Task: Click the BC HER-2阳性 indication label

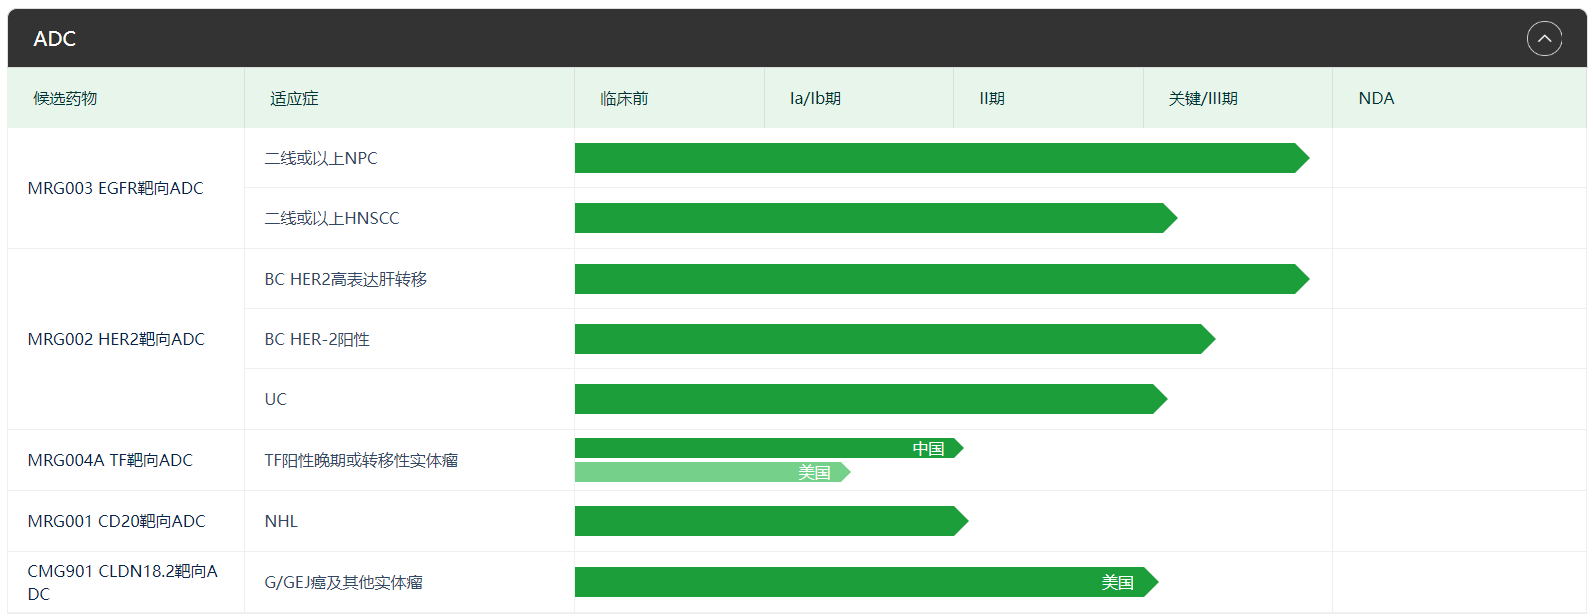Action: pos(317,339)
